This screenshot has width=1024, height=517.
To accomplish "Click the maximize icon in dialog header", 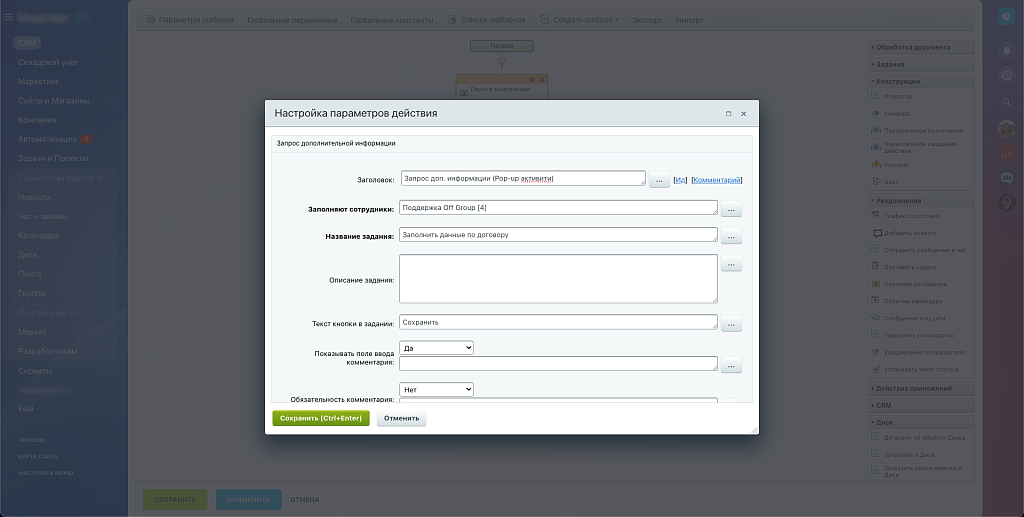I will pos(728,114).
